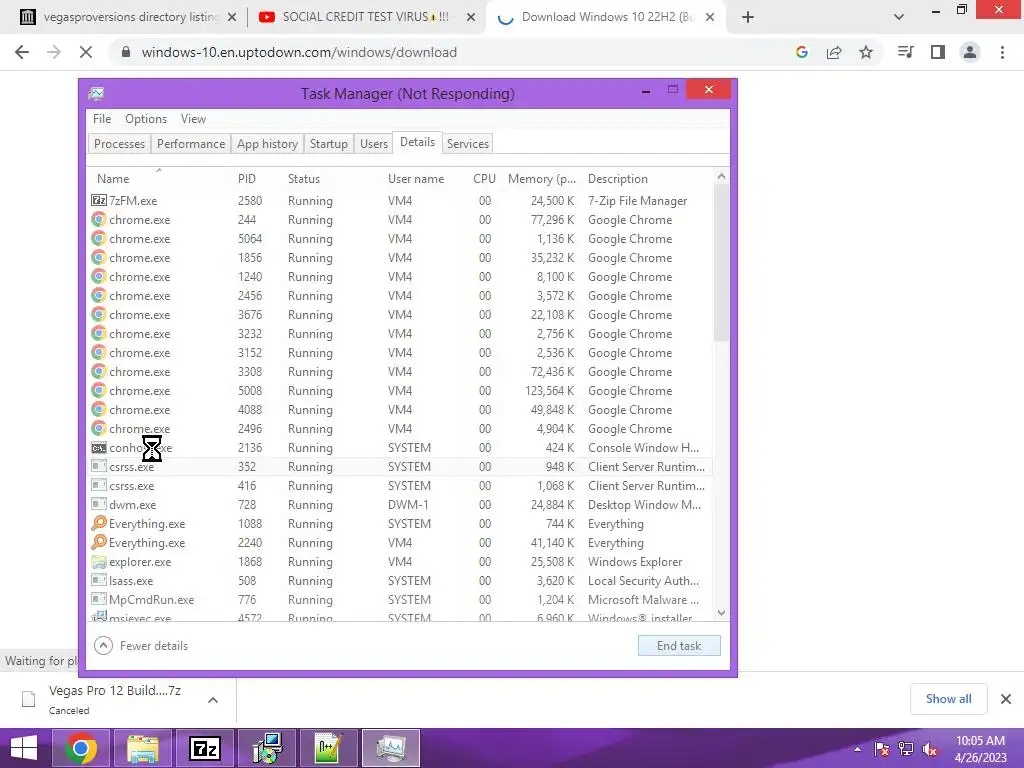Click the muted volume tray icon

[x=930, y=749]
